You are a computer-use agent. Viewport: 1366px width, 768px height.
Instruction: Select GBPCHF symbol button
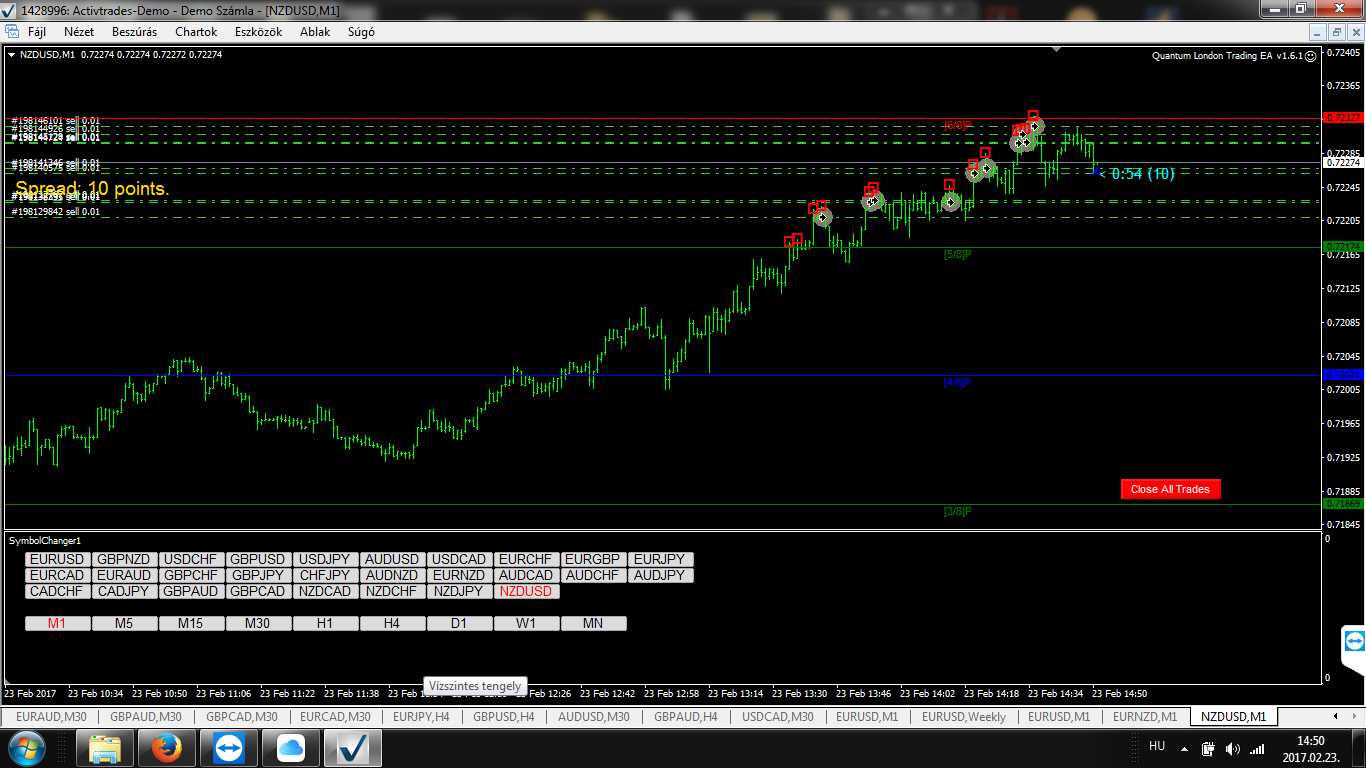click(x=192, y=576)
